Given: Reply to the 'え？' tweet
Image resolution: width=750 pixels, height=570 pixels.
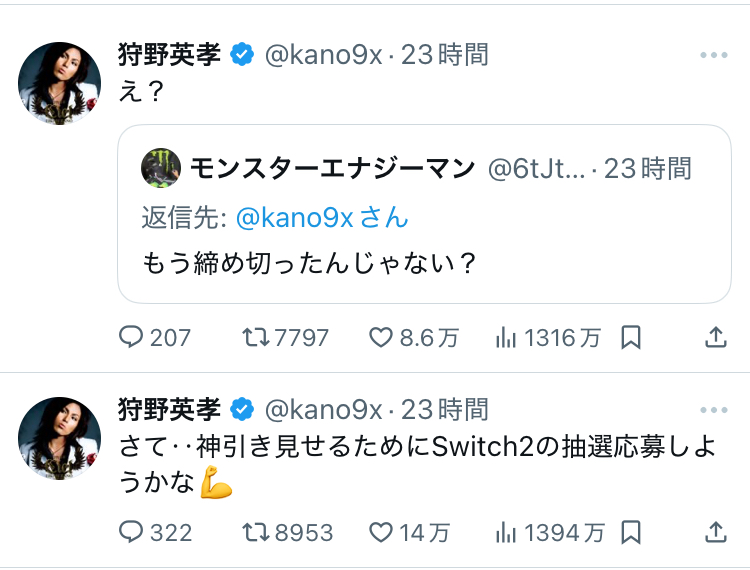Looking at the screenshot, I should [132, 338].
